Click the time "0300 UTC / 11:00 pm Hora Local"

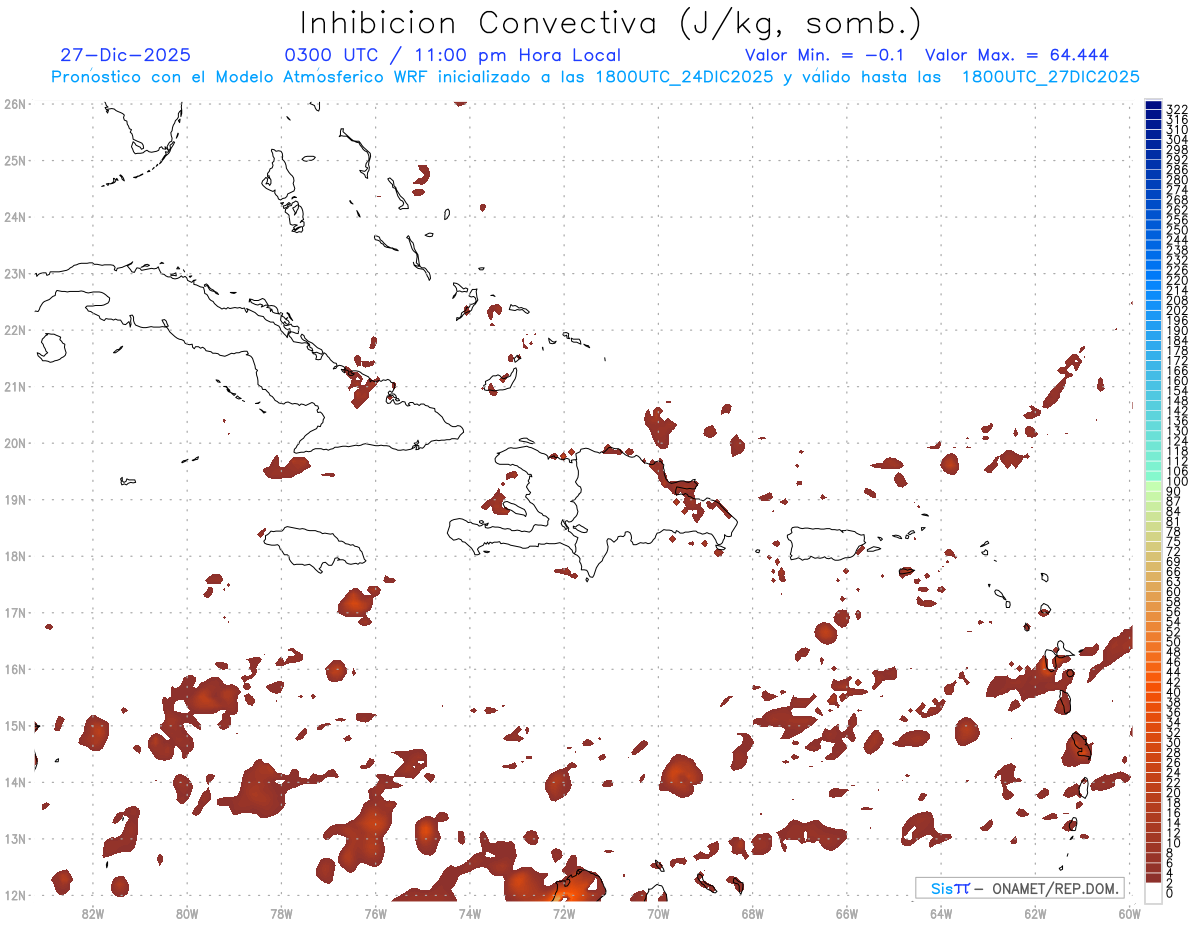452,55
